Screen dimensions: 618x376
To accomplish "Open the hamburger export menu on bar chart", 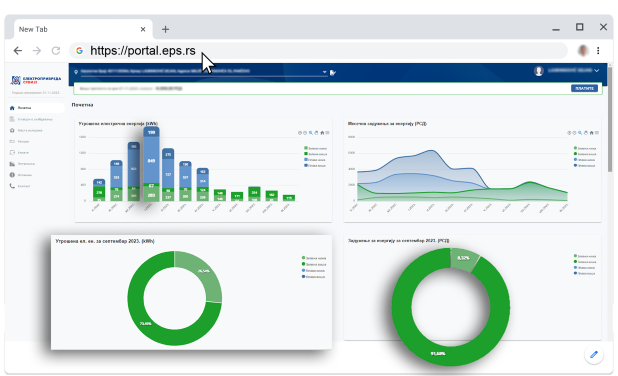I will pyautogui.click(x=328, y=133).
